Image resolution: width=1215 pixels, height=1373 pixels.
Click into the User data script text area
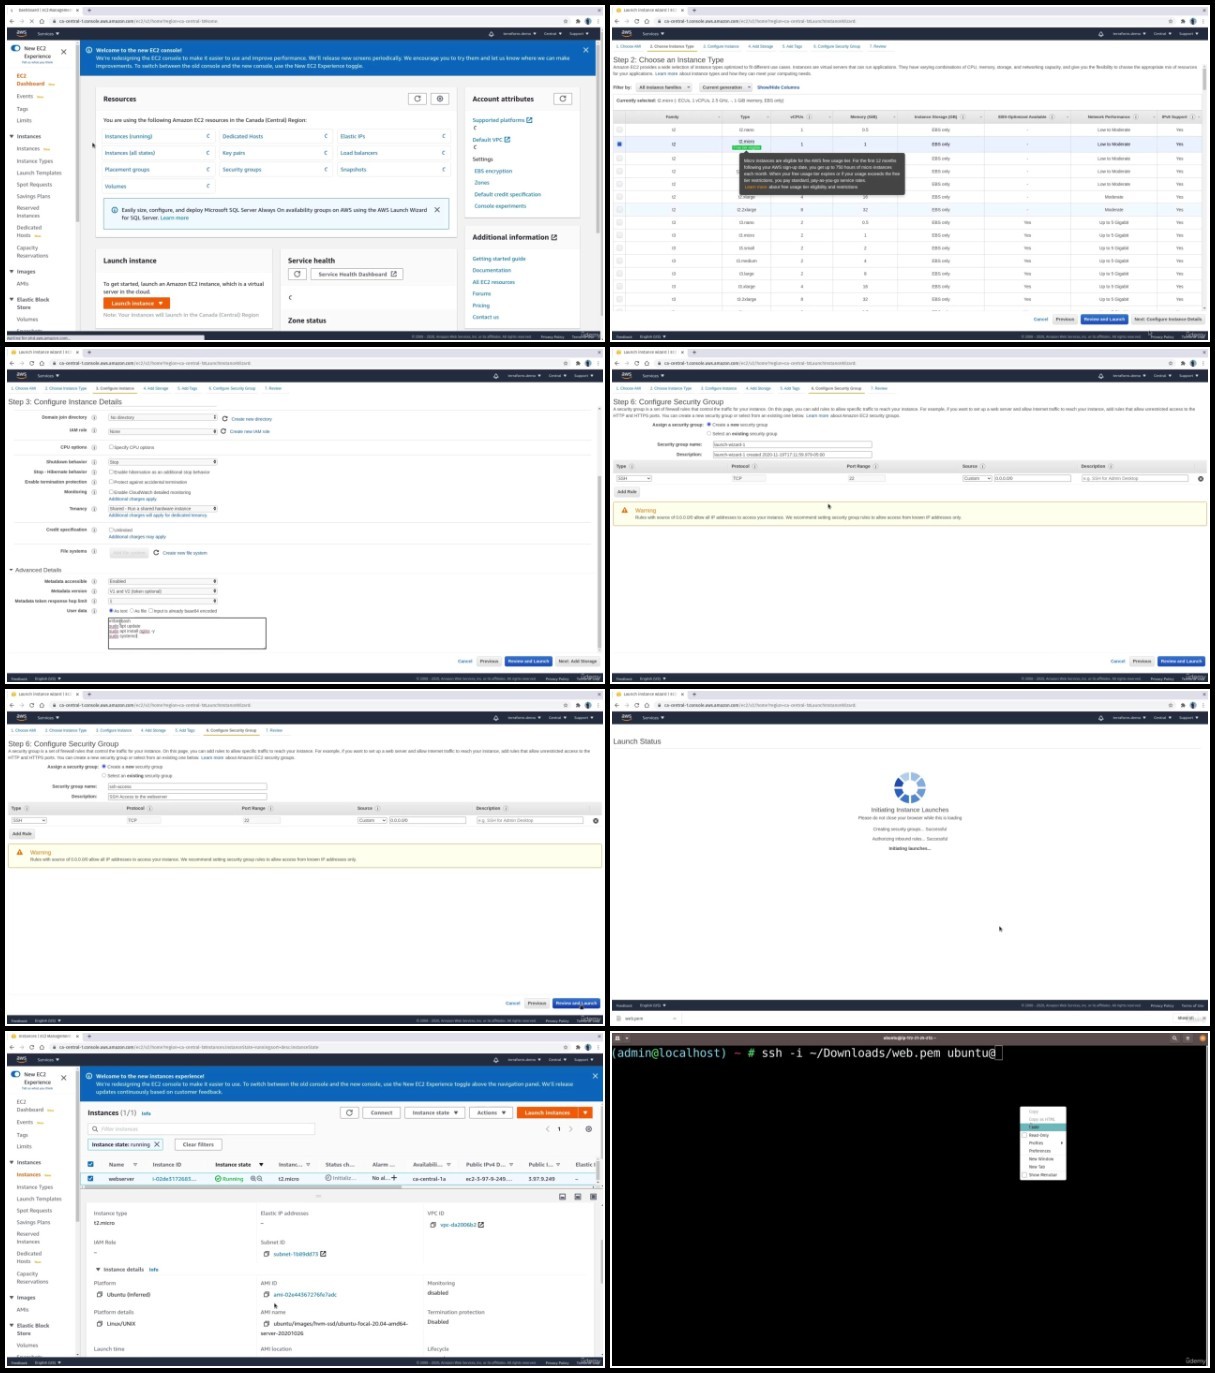pyautogui.click(x=187, y=633)
